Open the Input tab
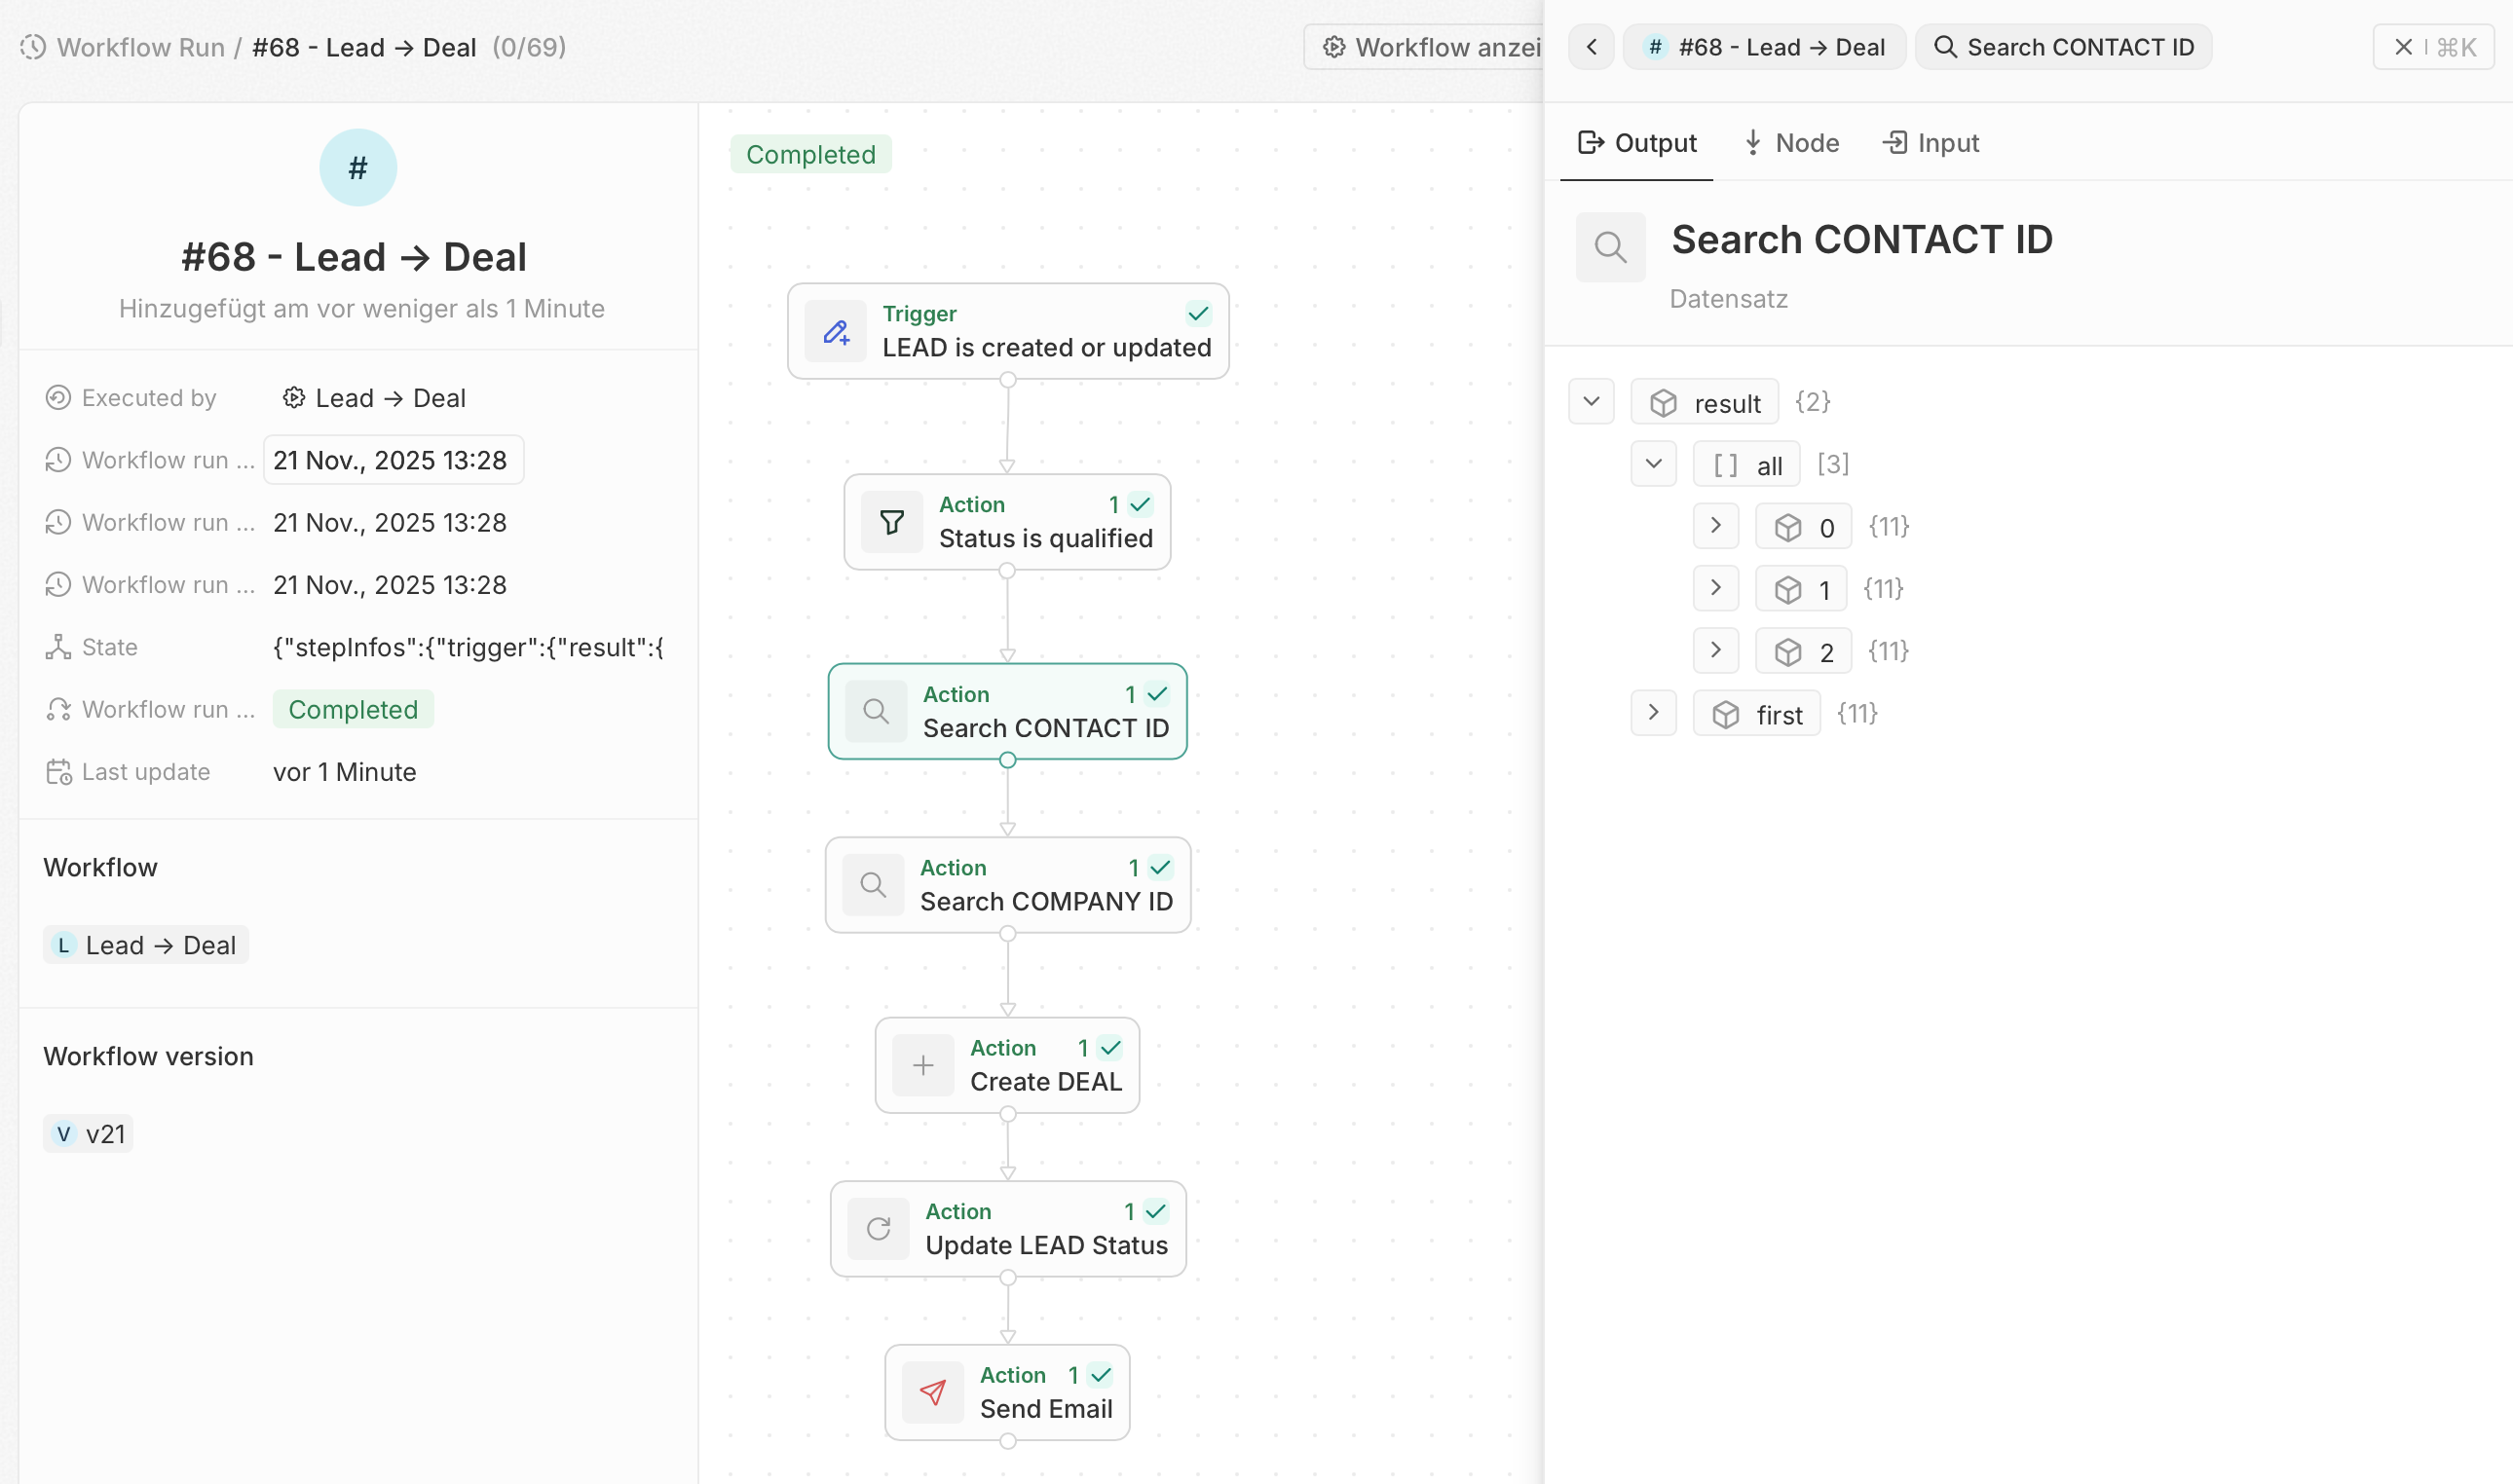 click(x=1931, y=143)
